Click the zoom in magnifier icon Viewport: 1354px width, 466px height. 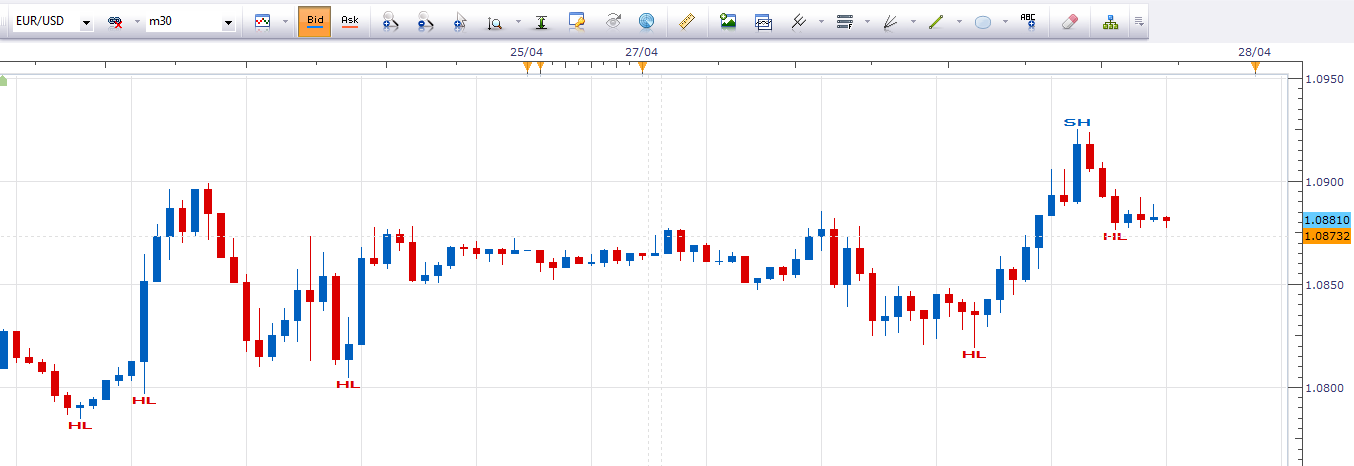tap(391, 21)
